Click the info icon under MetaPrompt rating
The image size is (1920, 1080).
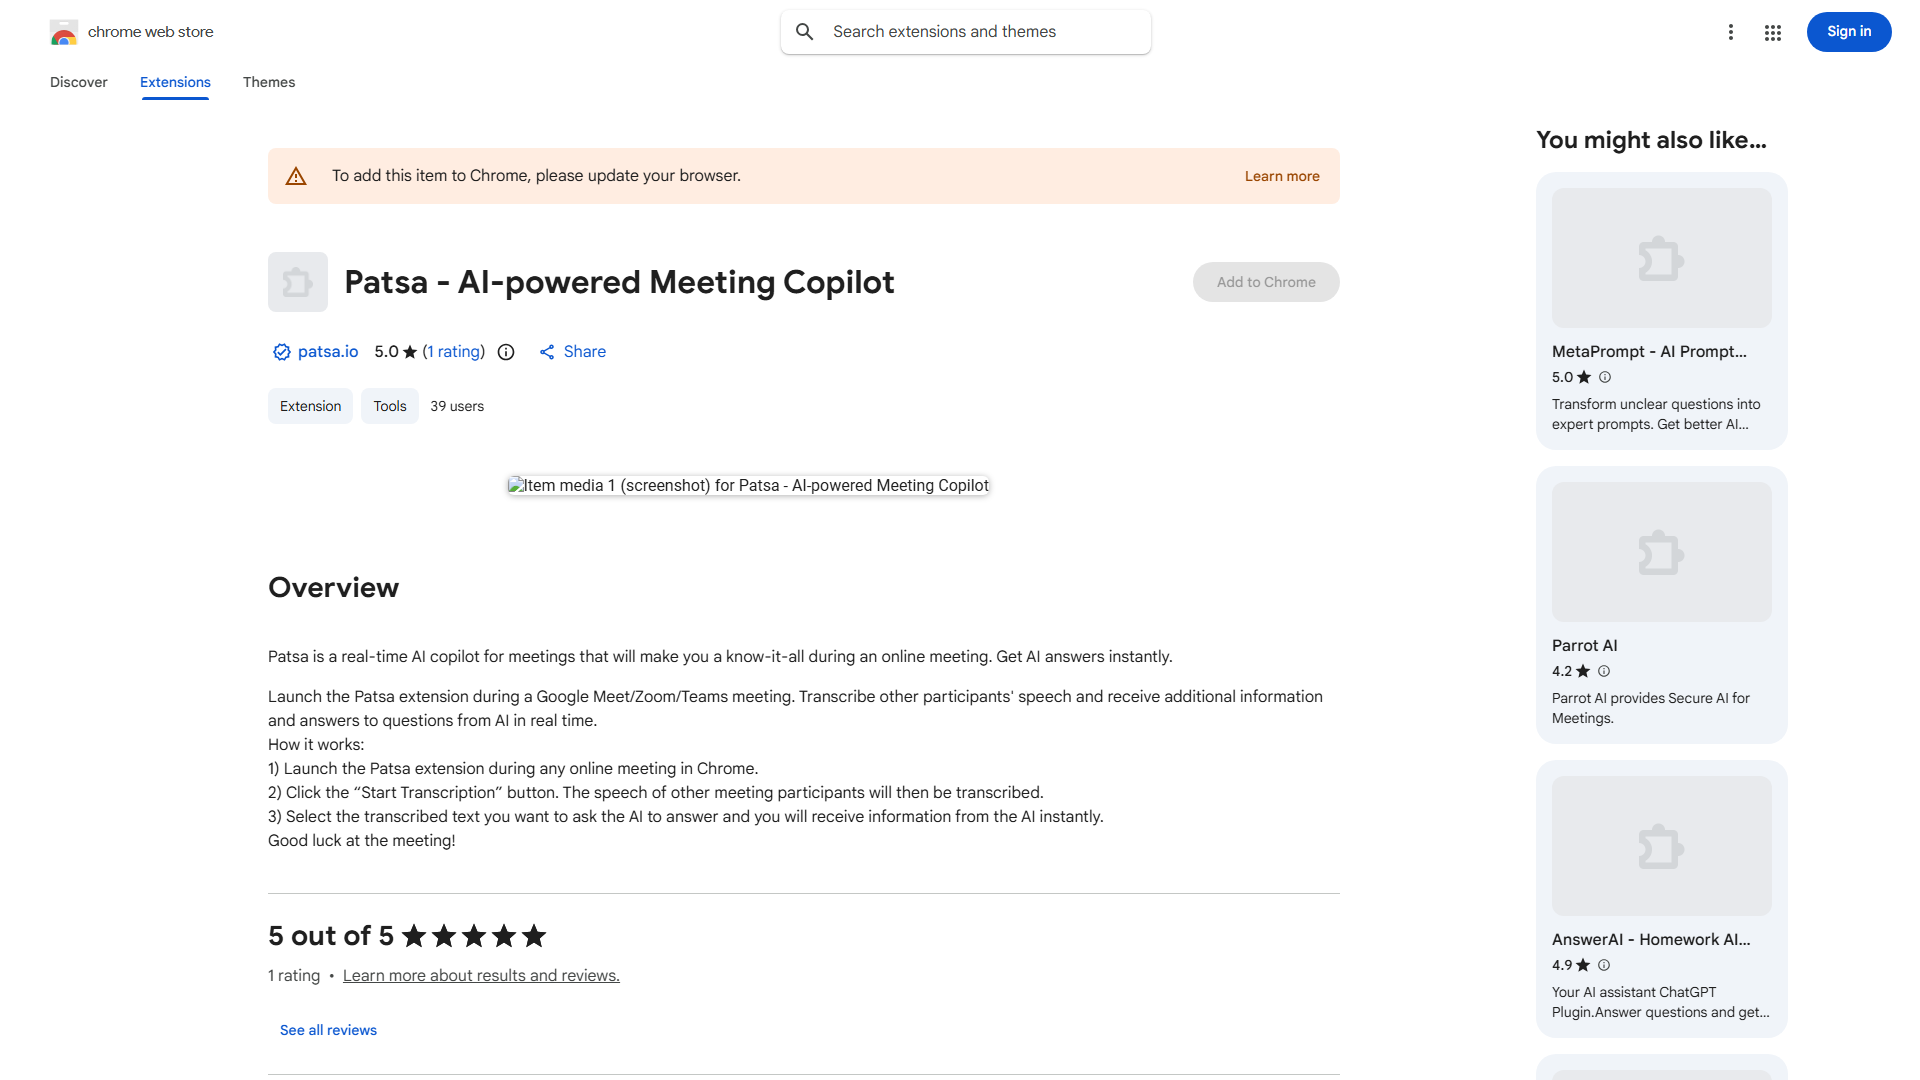(x=1605, y=377)
